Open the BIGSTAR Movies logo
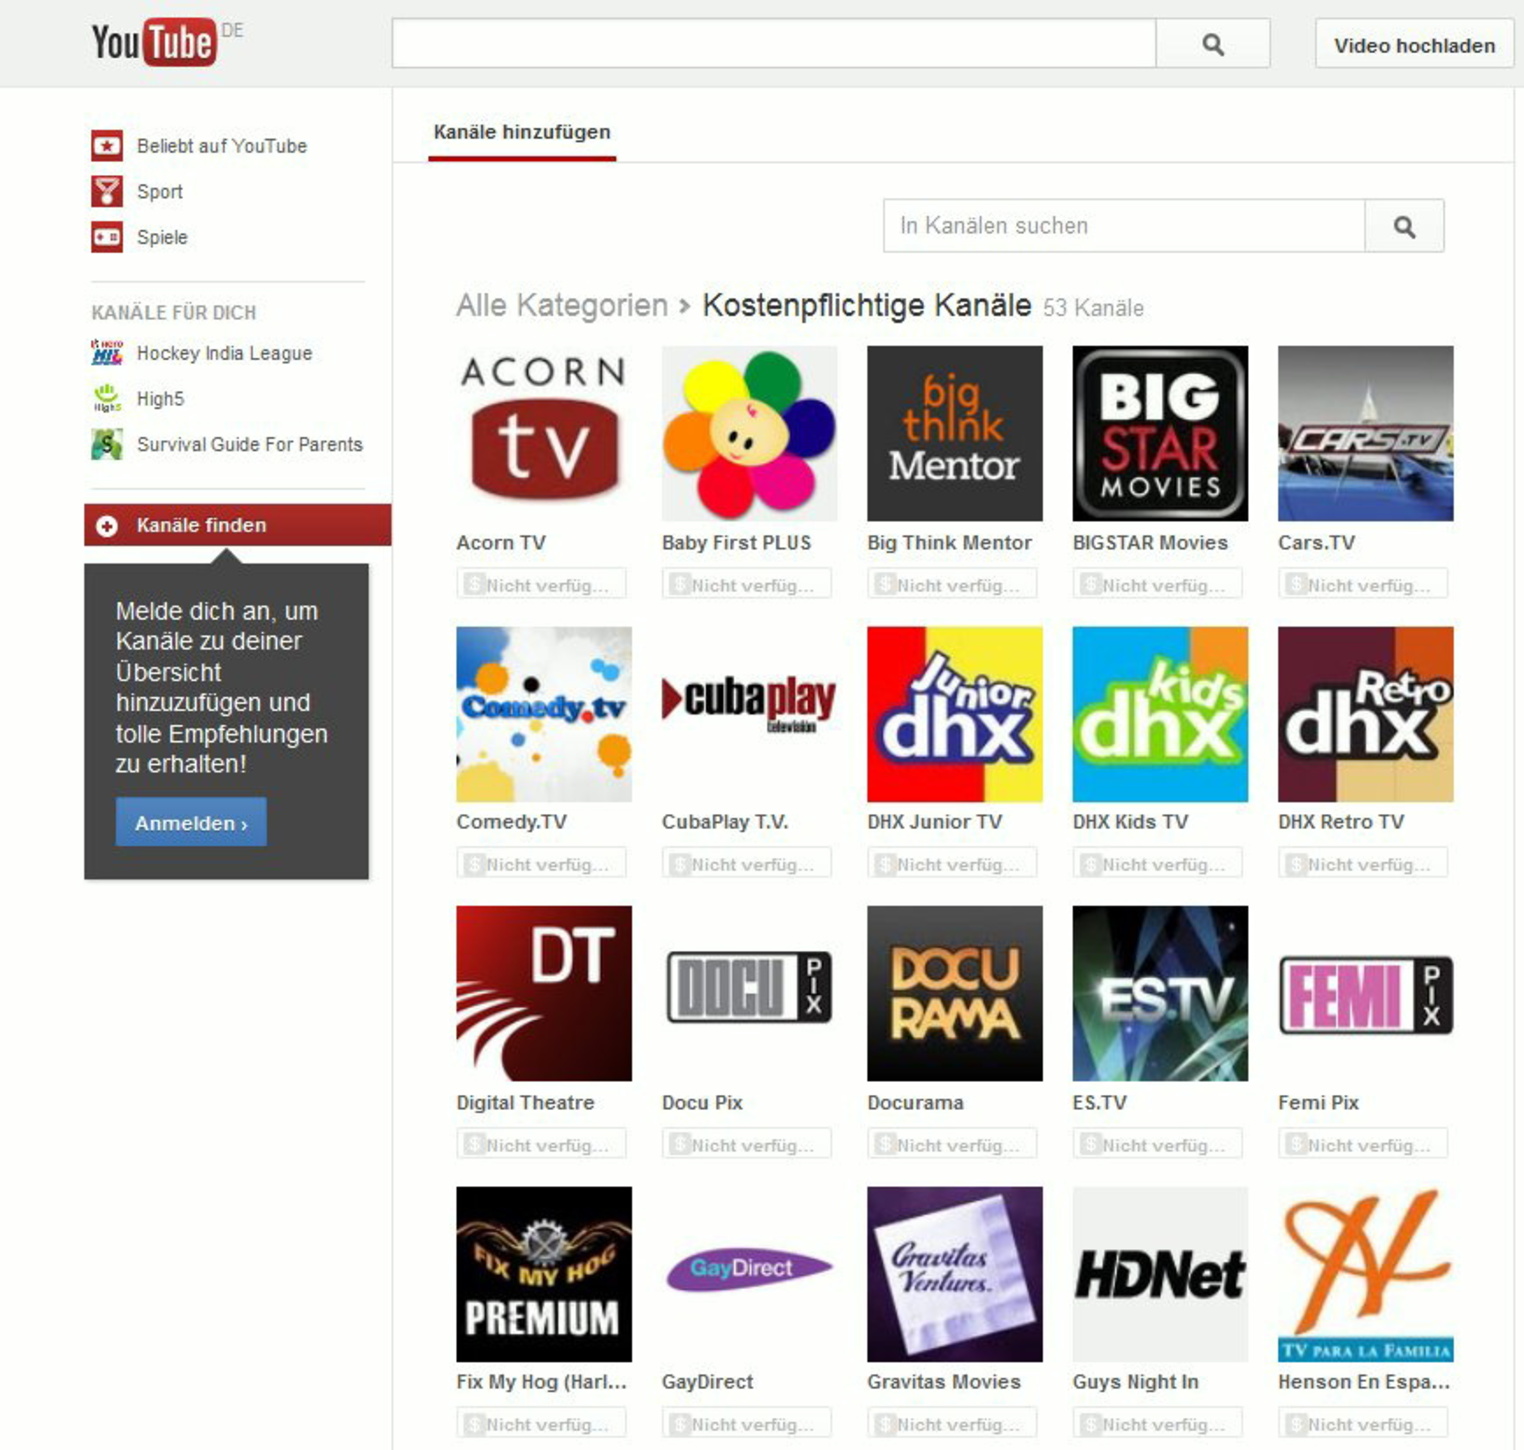This screenshot has height=1450, width=1524. (1160, 433)
